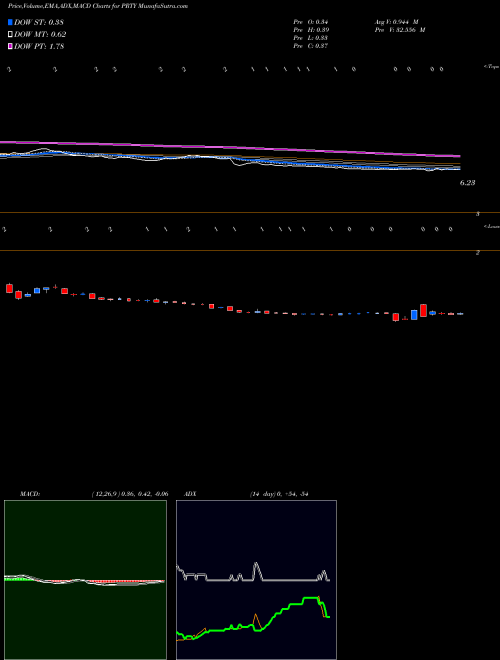Screen dimensions: 500x660
Task: Open the MACD indicator chart
Action: click(x=85, y=580)
